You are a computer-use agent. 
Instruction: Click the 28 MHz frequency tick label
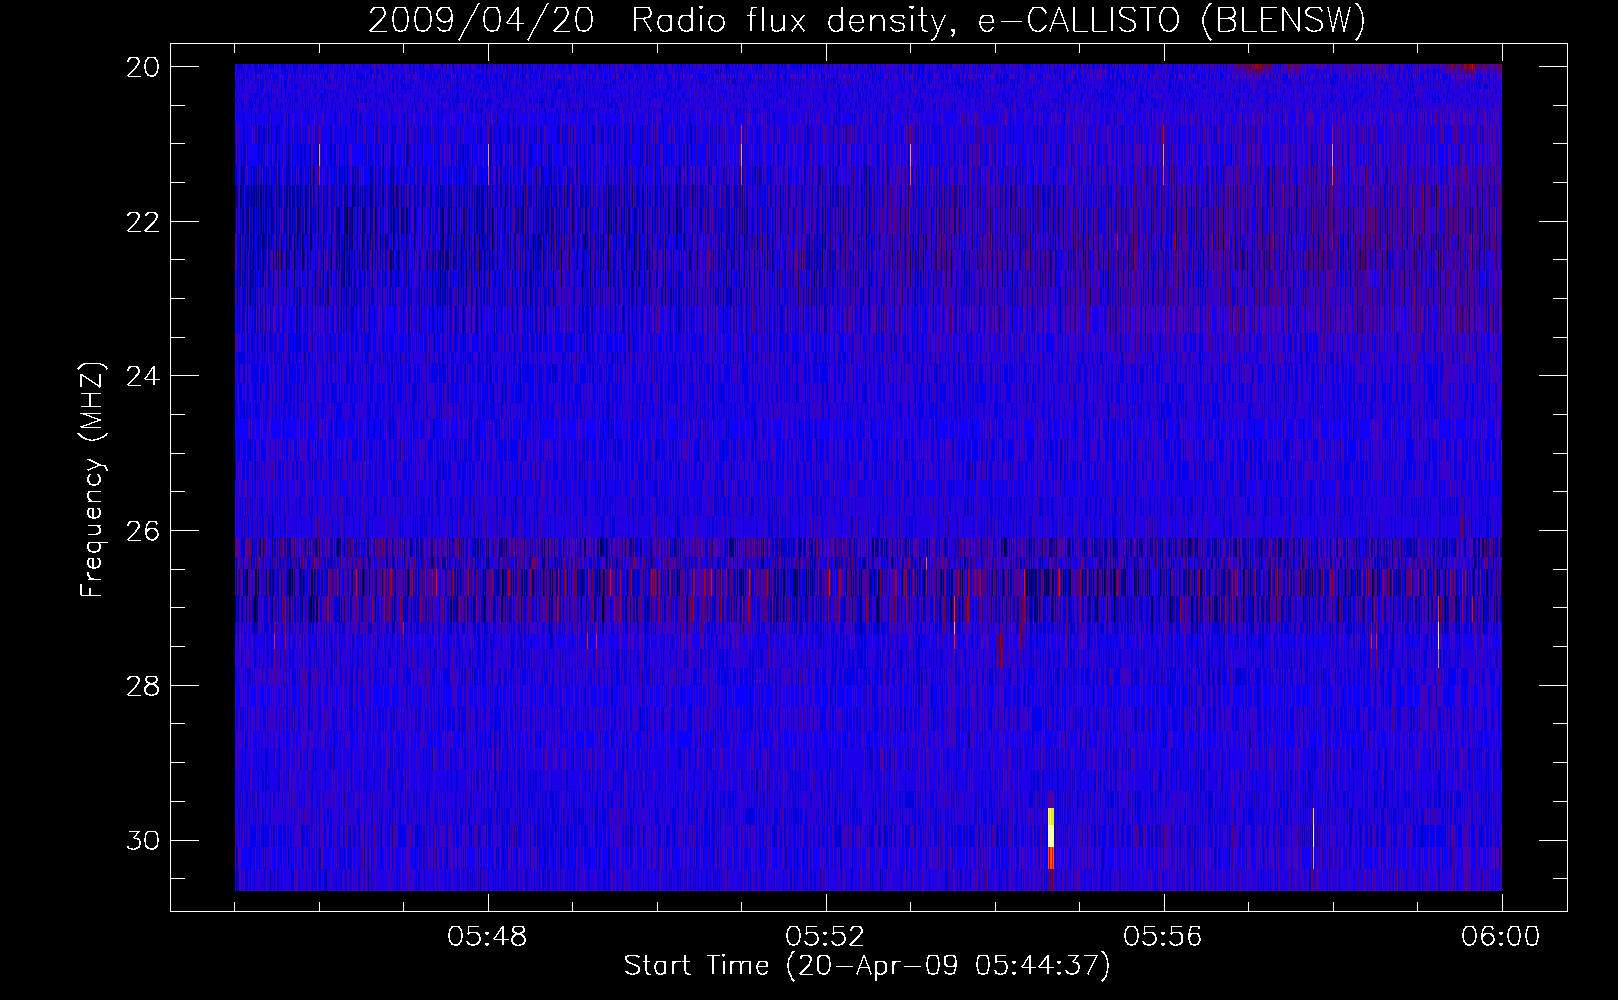click(143, 685)
